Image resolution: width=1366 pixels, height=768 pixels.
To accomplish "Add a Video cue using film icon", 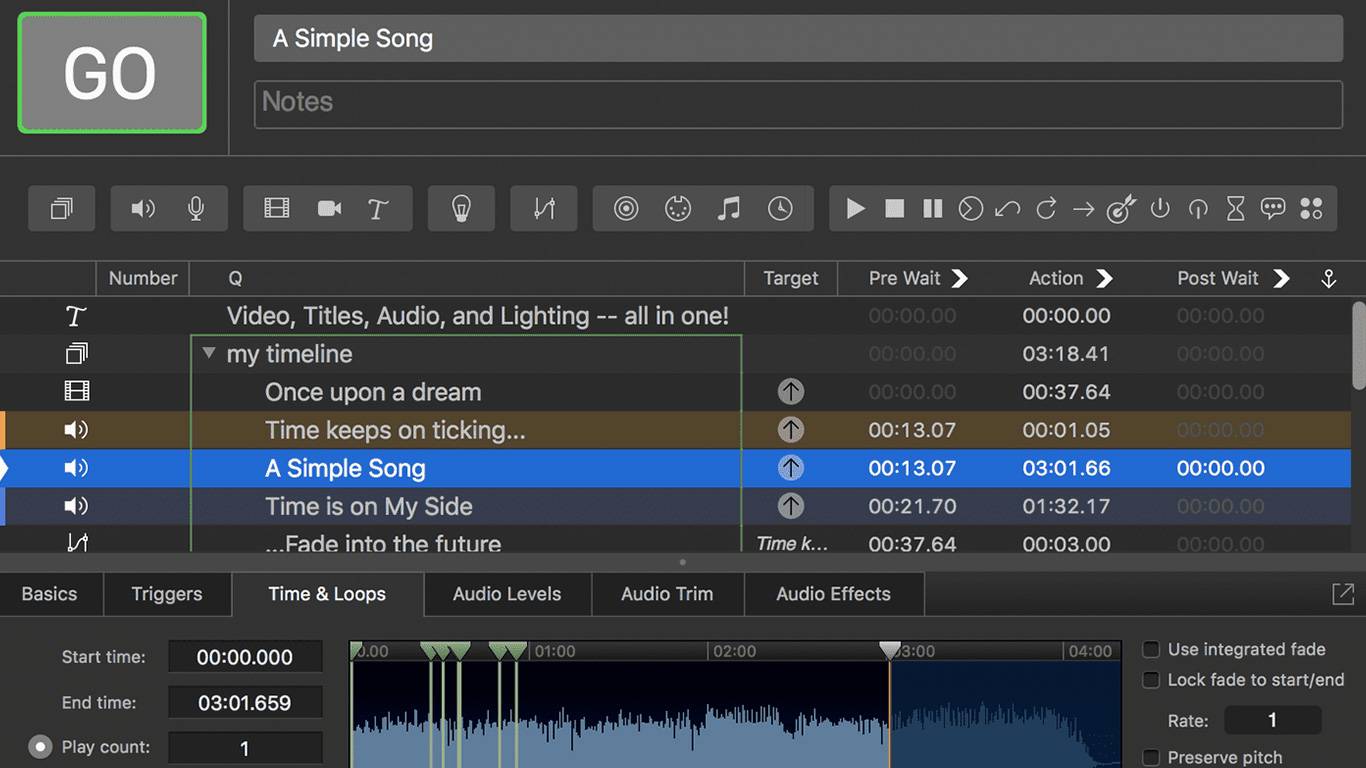I will click(x=277, y=208).
